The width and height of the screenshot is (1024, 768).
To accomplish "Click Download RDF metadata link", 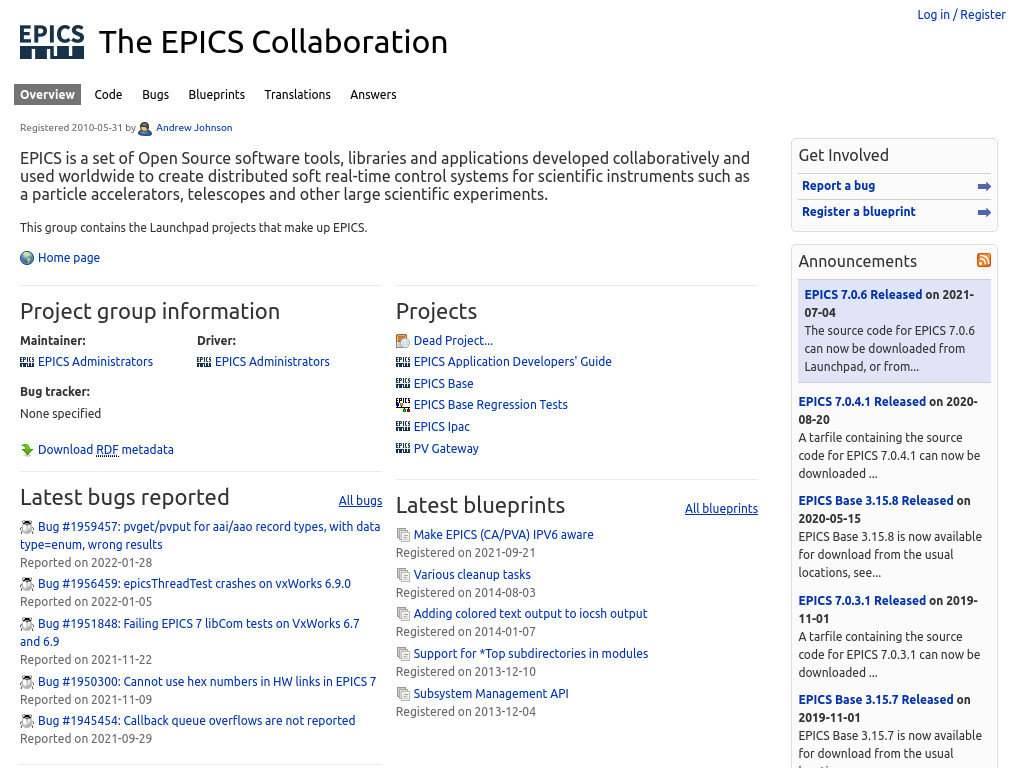I will click(106, 450).
